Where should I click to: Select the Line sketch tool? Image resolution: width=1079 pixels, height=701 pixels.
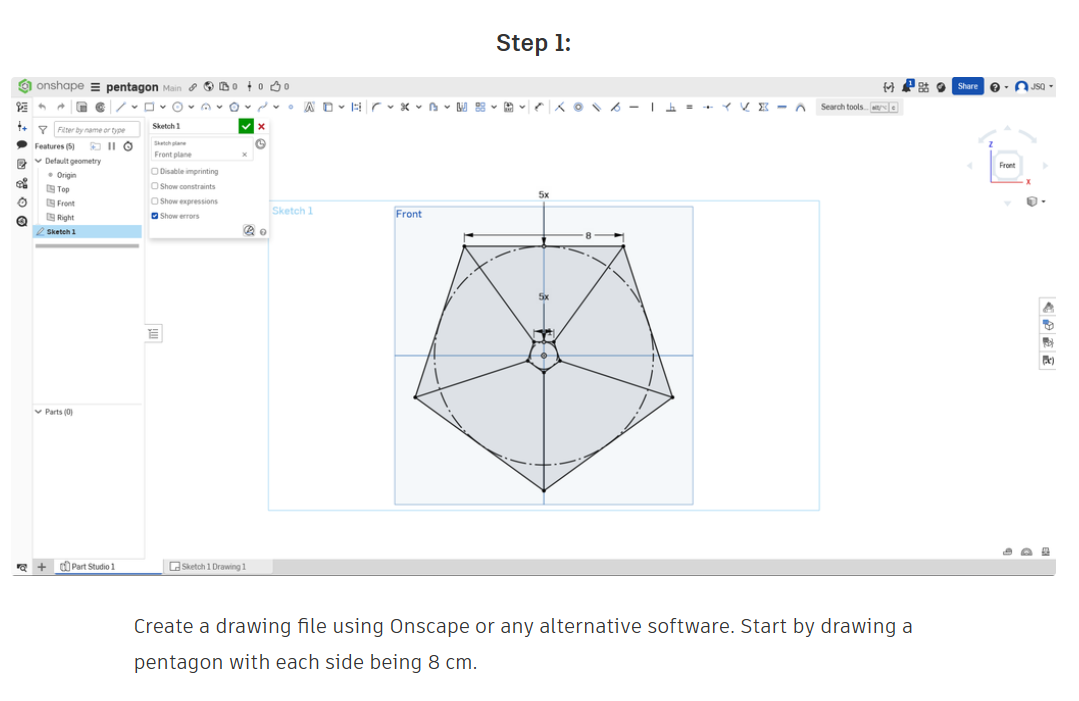120,107
